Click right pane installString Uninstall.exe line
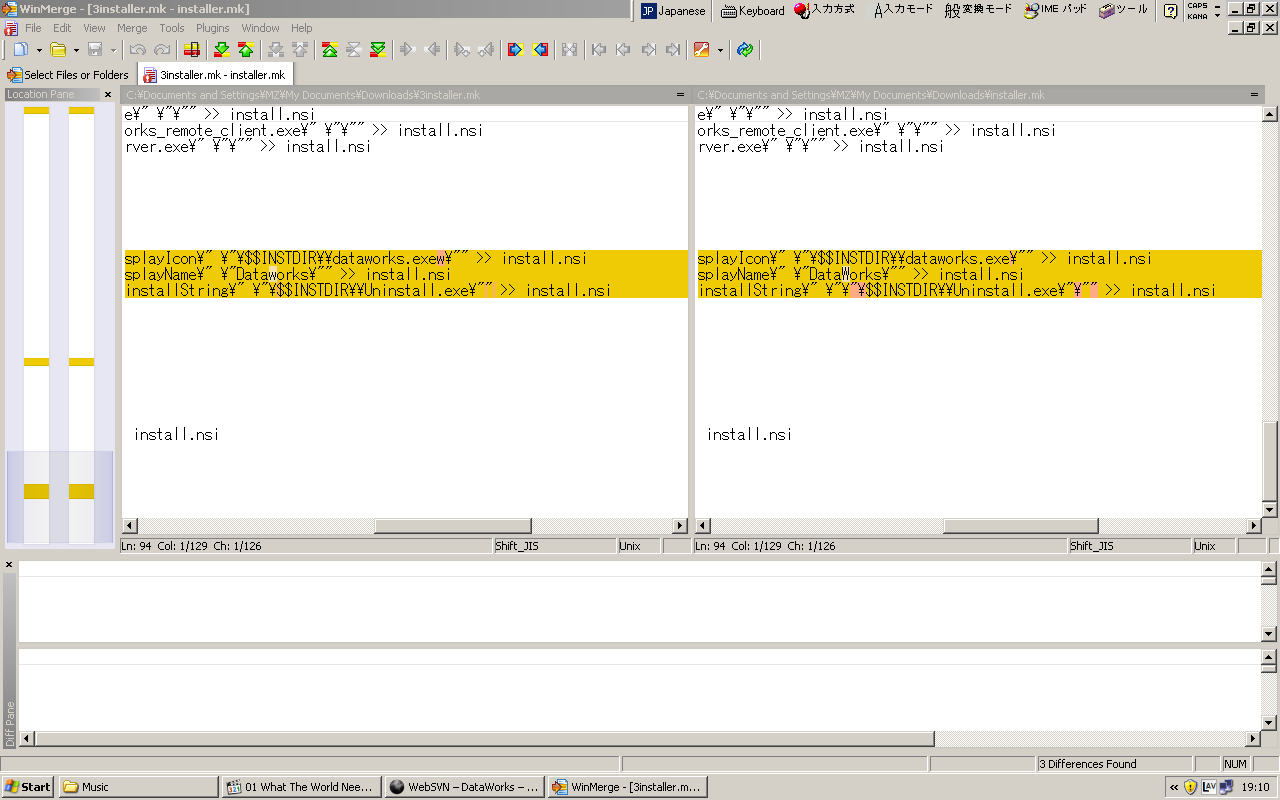This screenshot has width=1280, height=800. (x=978, y=290)
